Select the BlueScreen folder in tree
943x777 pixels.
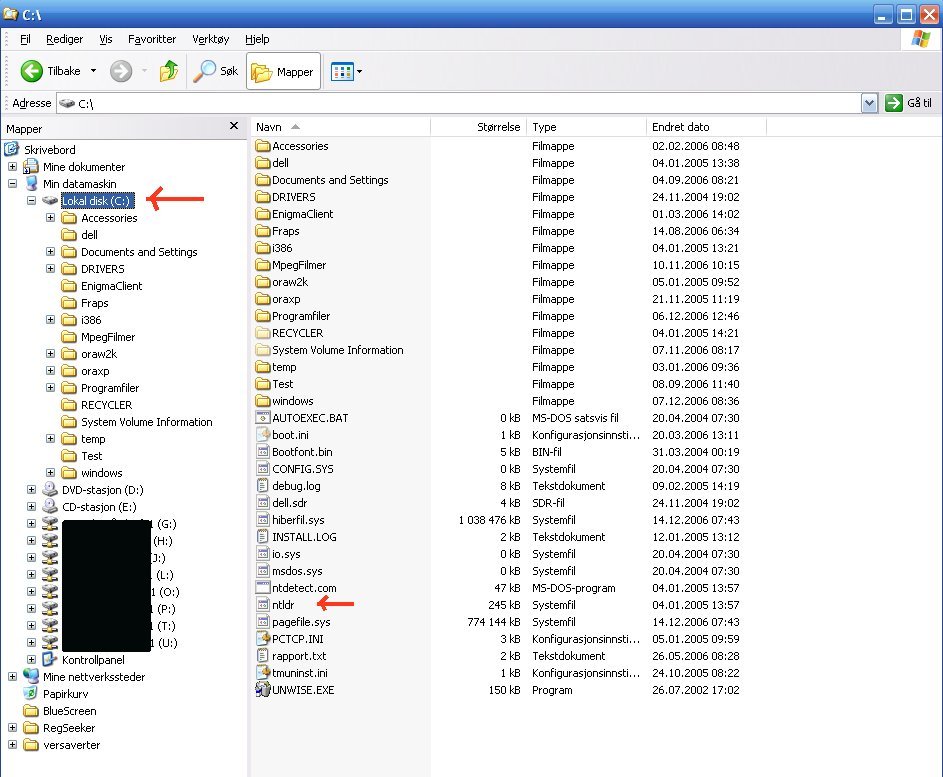coord(69,711)
